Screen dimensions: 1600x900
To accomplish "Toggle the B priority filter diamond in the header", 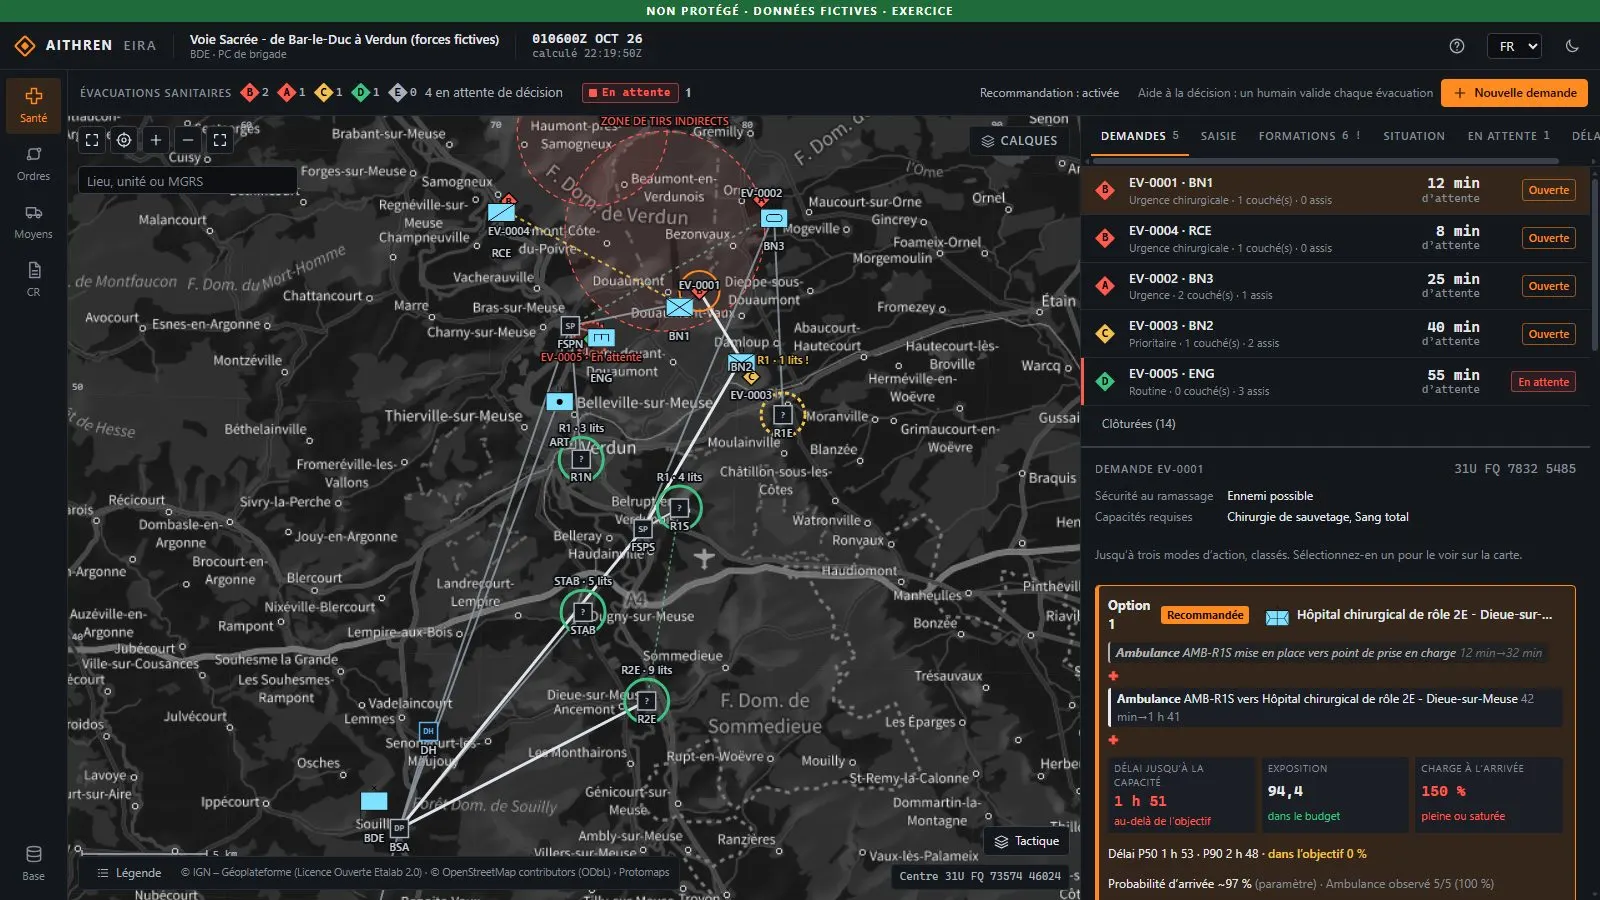I will pos(249,93).
